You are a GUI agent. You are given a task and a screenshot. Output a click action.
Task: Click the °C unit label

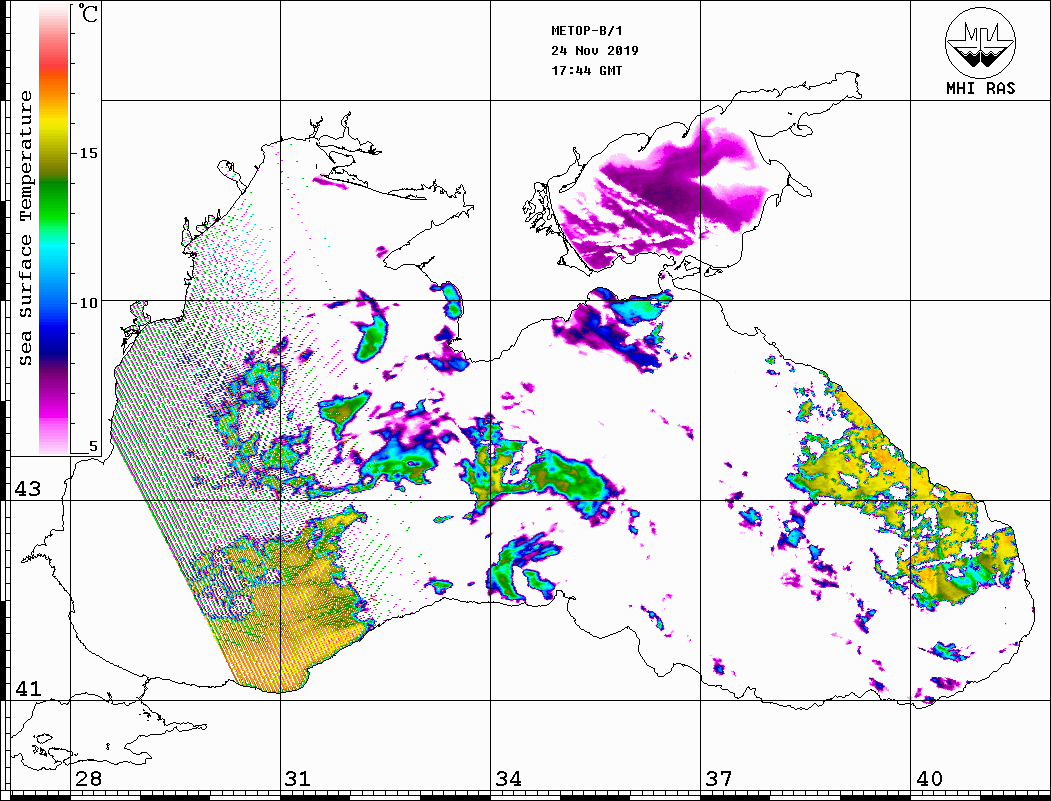coord(88,13)
